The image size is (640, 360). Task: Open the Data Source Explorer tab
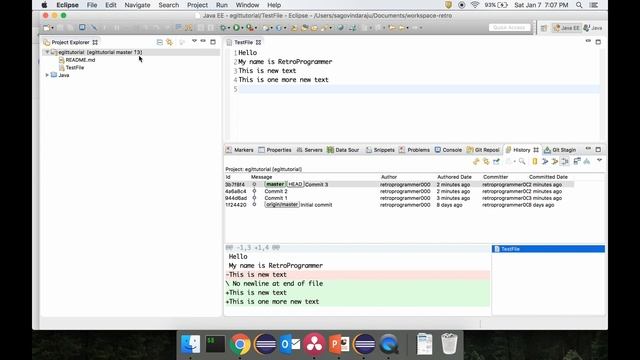click(343, 150)
